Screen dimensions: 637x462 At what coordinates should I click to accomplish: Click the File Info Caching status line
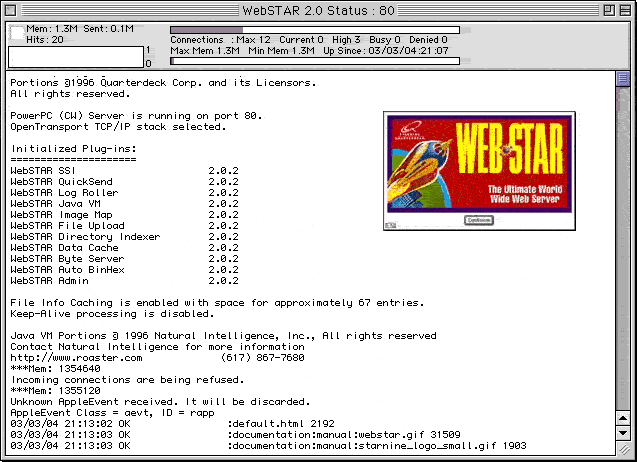(217, 303)
